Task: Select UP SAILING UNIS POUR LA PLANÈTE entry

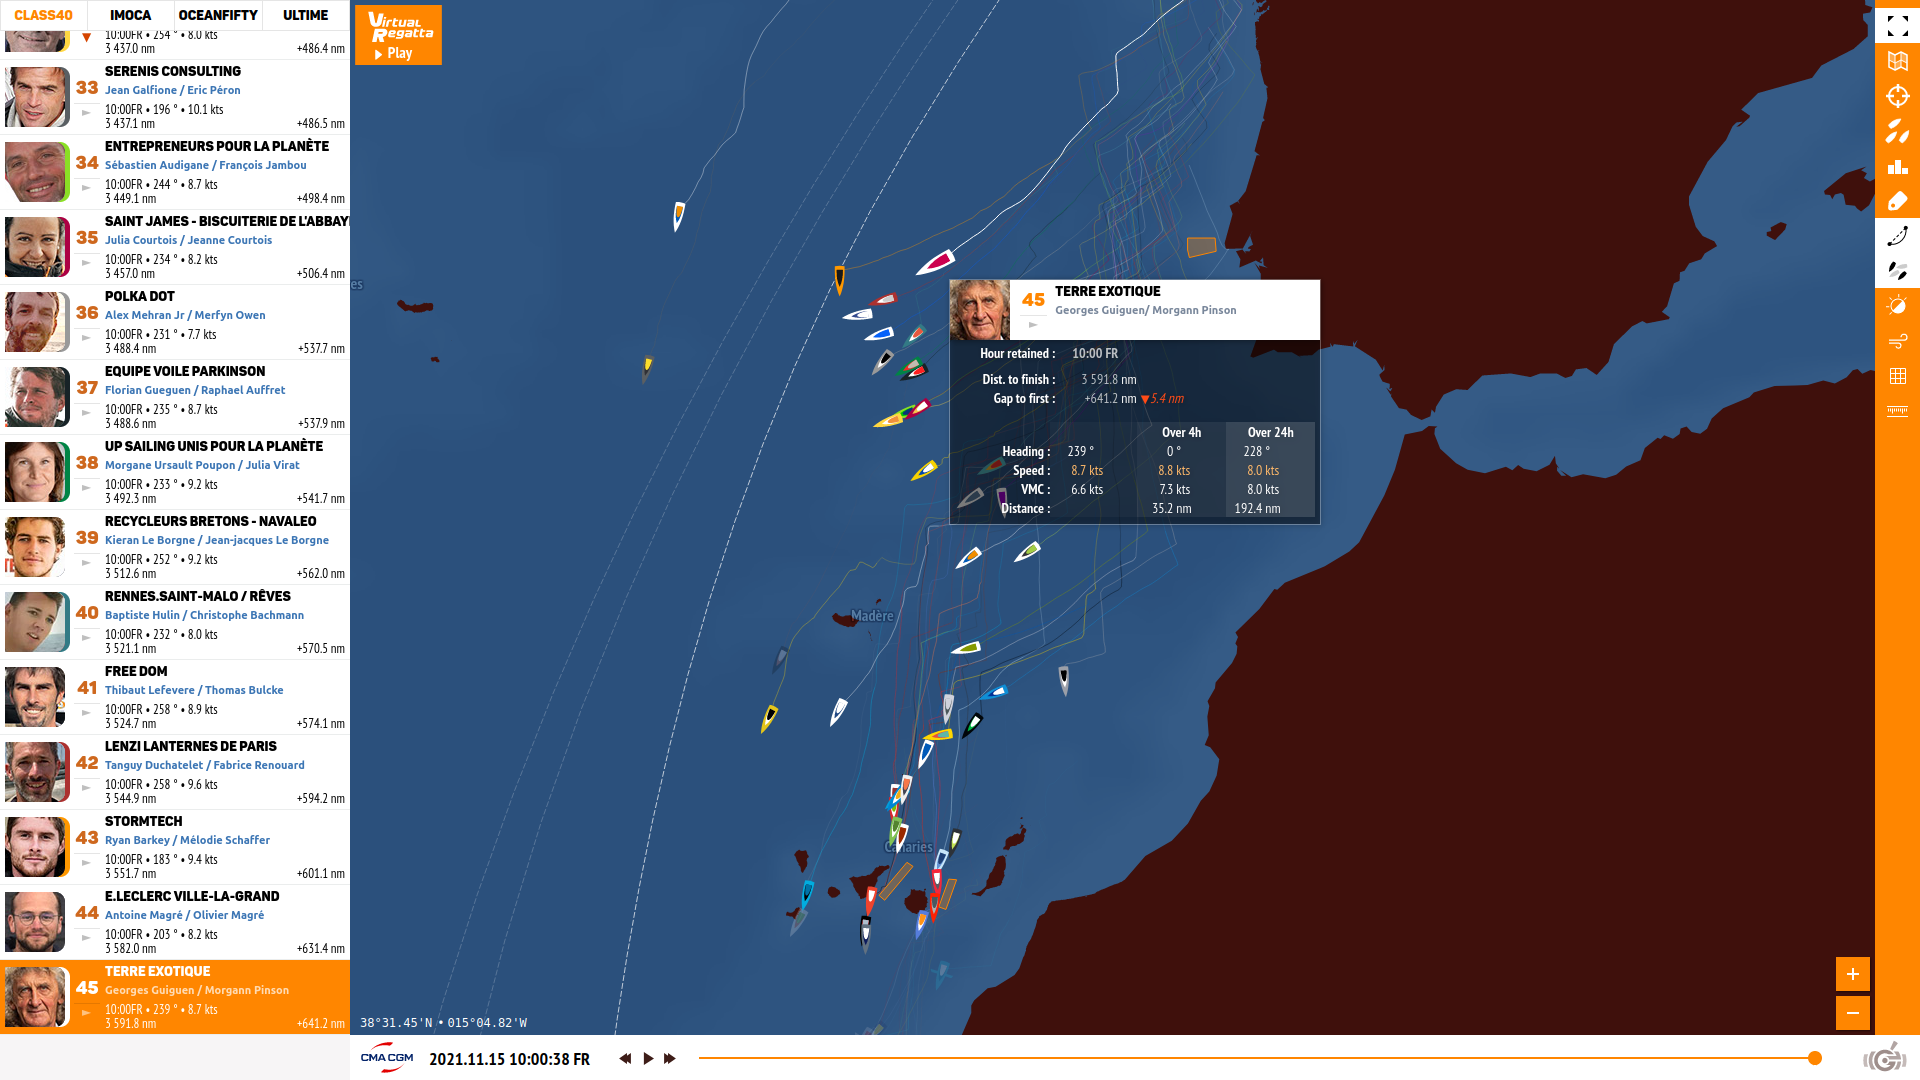Action: coord(175,472)
